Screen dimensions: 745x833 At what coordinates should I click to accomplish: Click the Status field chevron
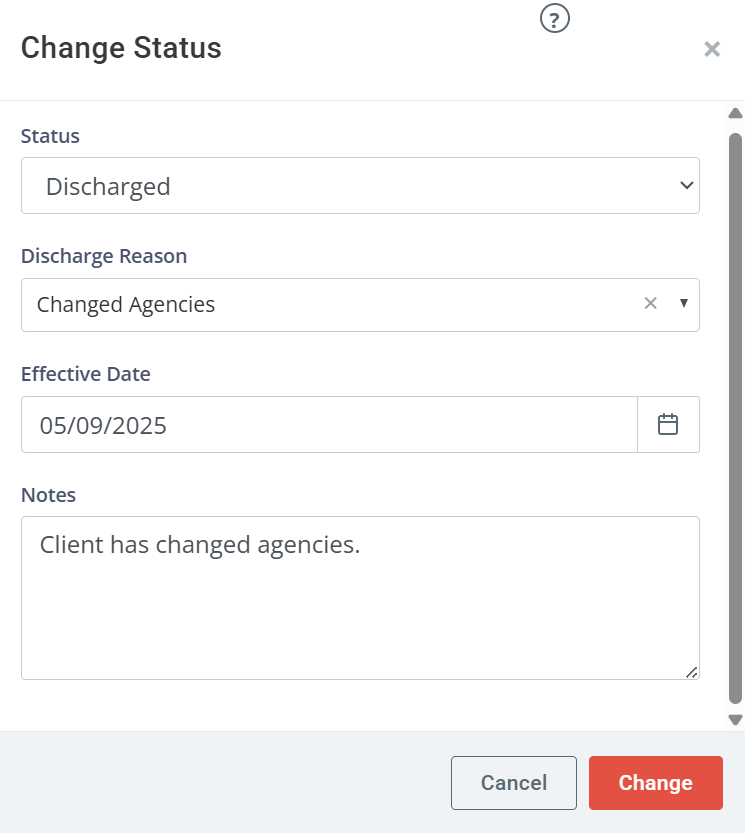coord(687,185)
